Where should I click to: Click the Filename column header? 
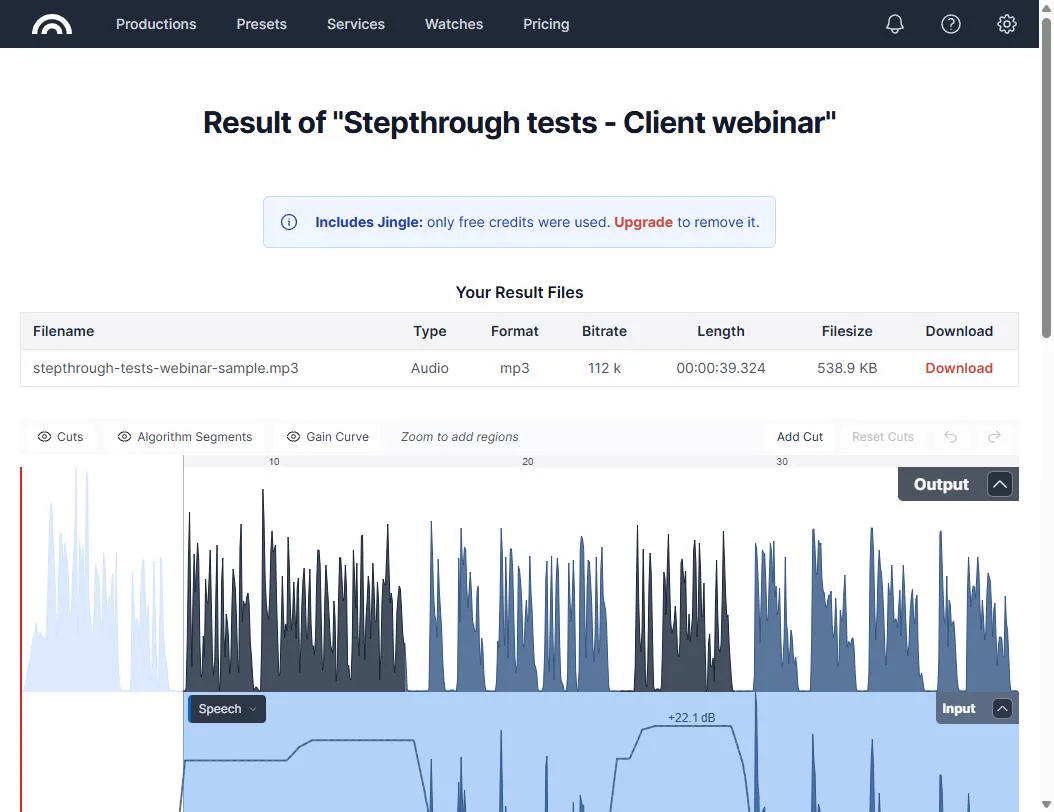tap(63, 331)
